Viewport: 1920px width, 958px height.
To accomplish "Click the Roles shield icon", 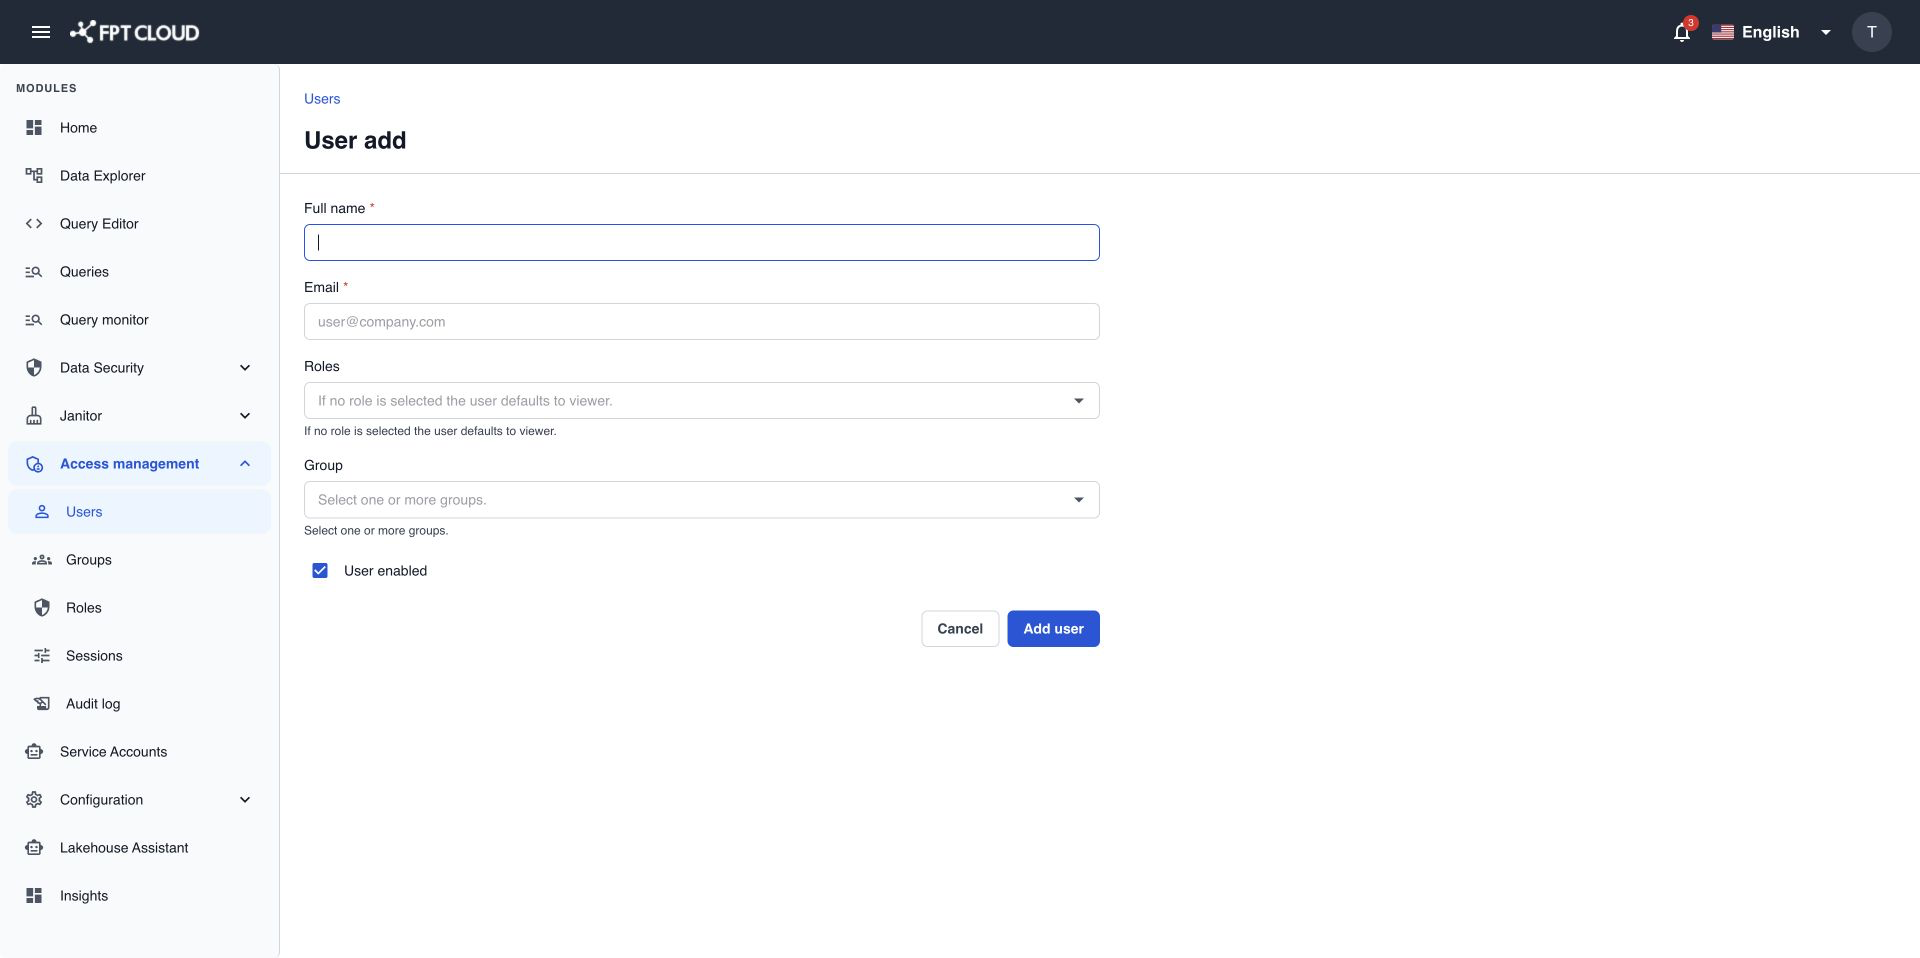I will pos(42,608).
